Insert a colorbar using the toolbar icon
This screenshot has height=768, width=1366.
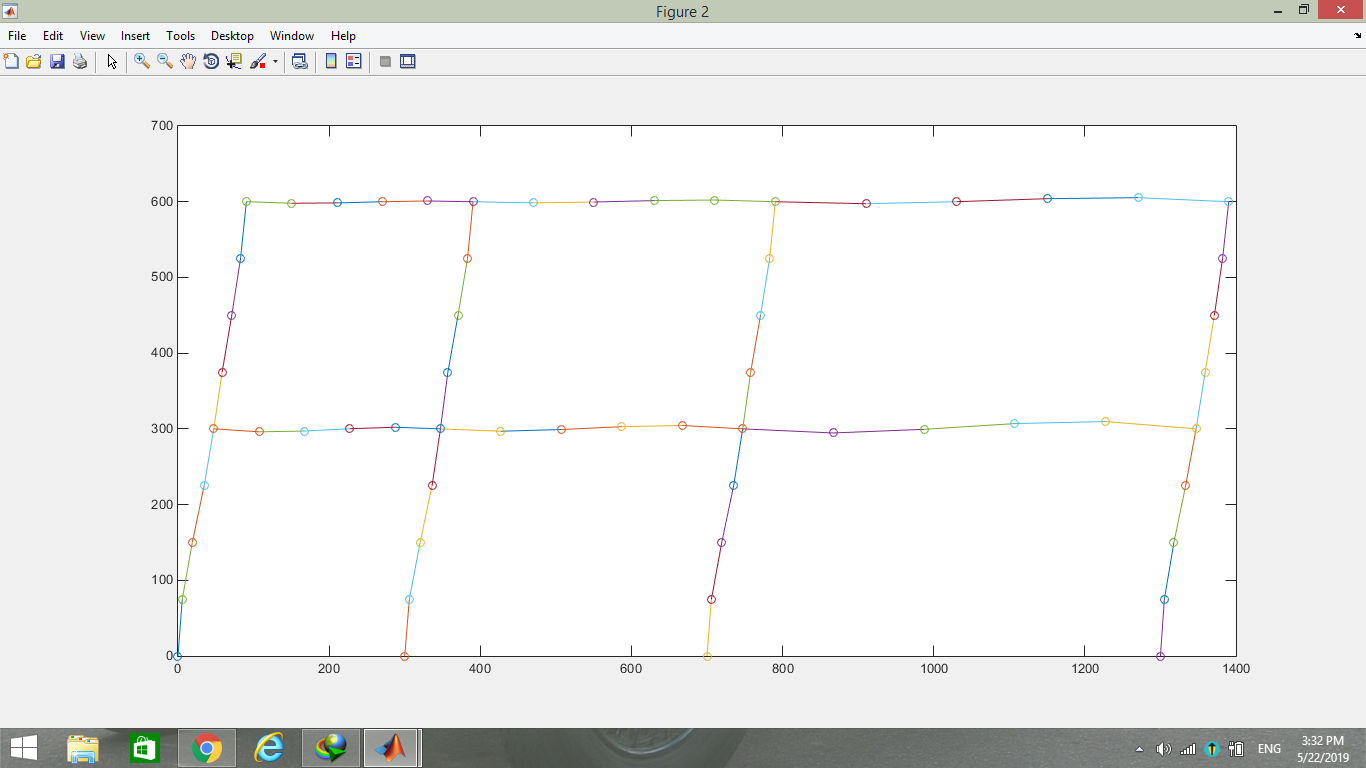point(331,61)
